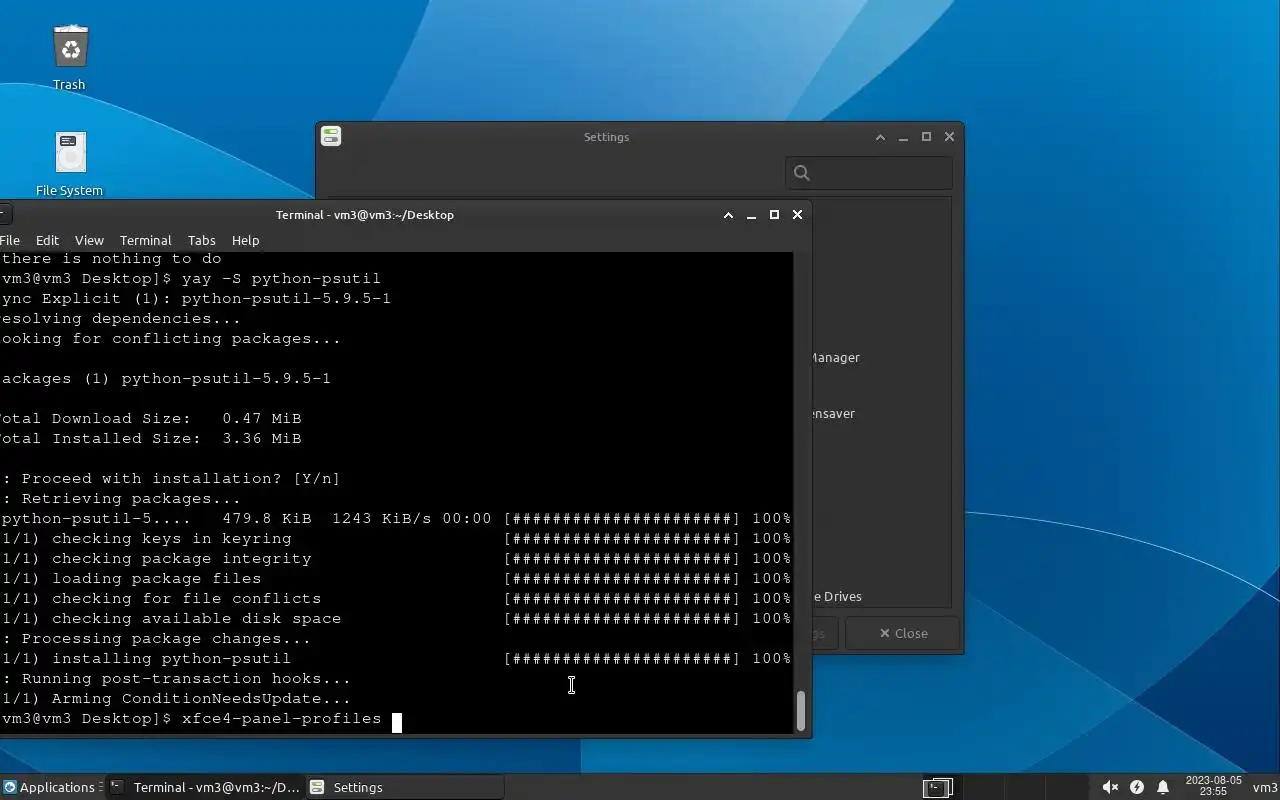The height and width of the screenshot is (800, 1280).
Task: Click 'installing python-psutil' progress line
Action: (x=395, y=659)
